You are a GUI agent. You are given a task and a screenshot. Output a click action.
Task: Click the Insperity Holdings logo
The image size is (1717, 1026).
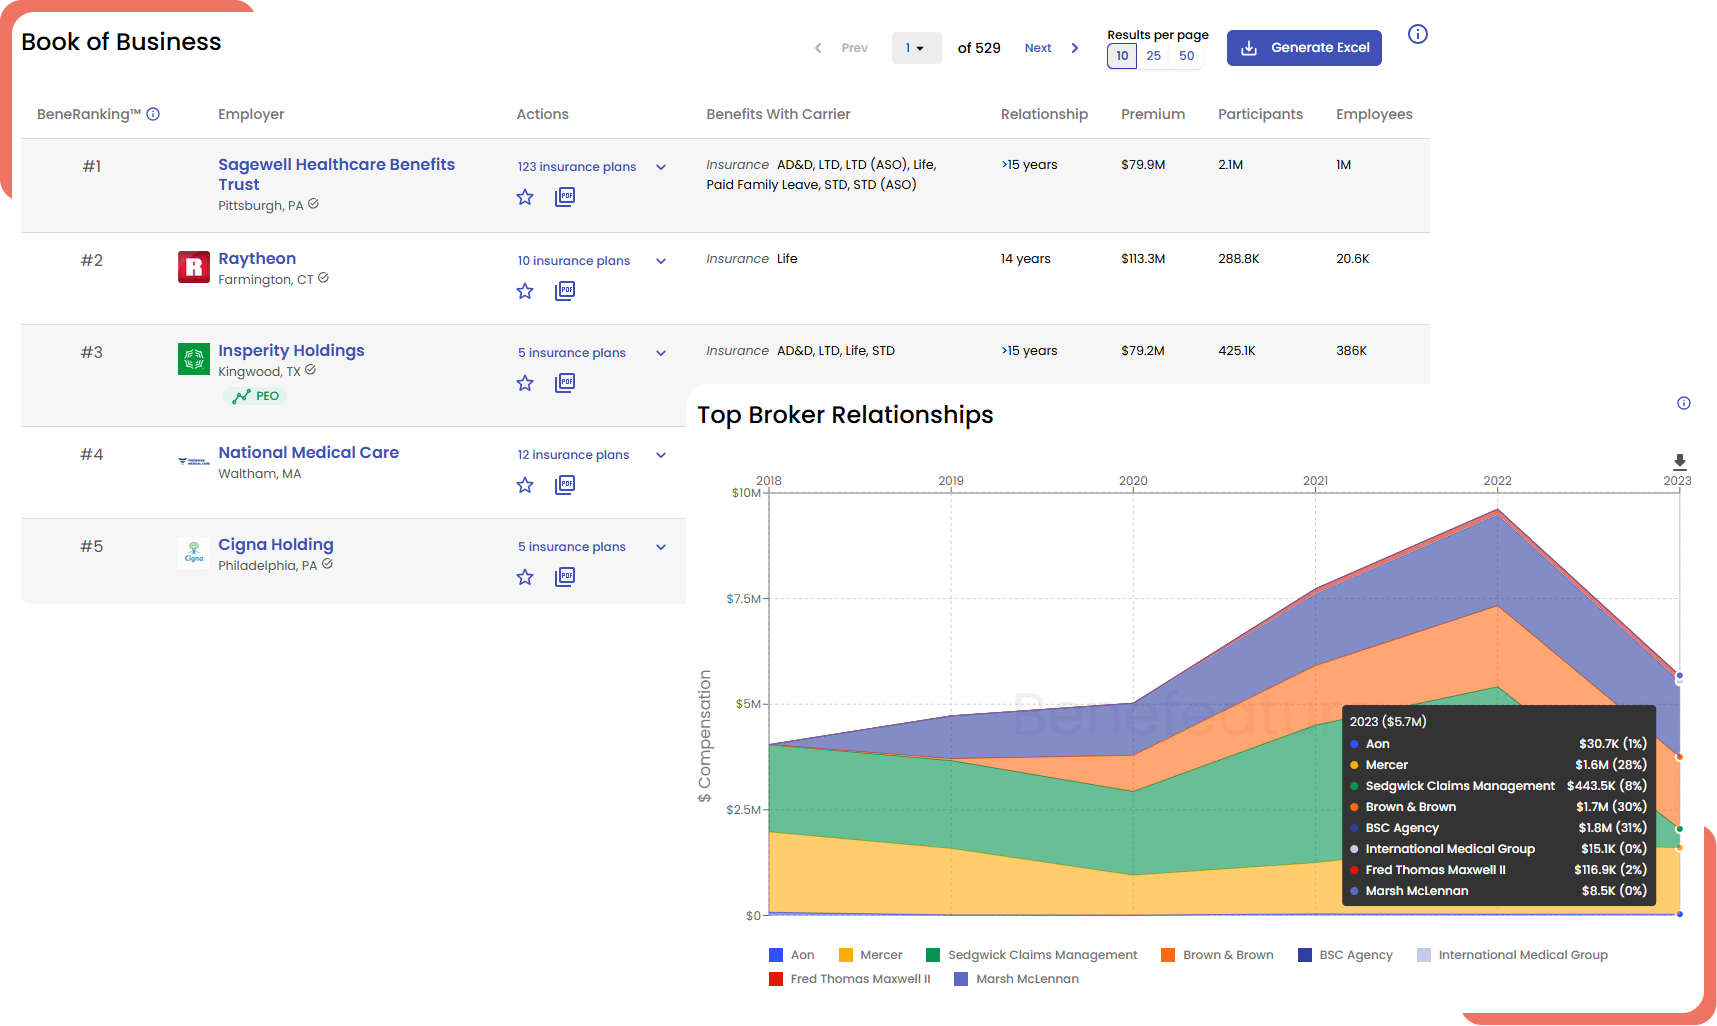pyautogui.click(x=194, y=359)
